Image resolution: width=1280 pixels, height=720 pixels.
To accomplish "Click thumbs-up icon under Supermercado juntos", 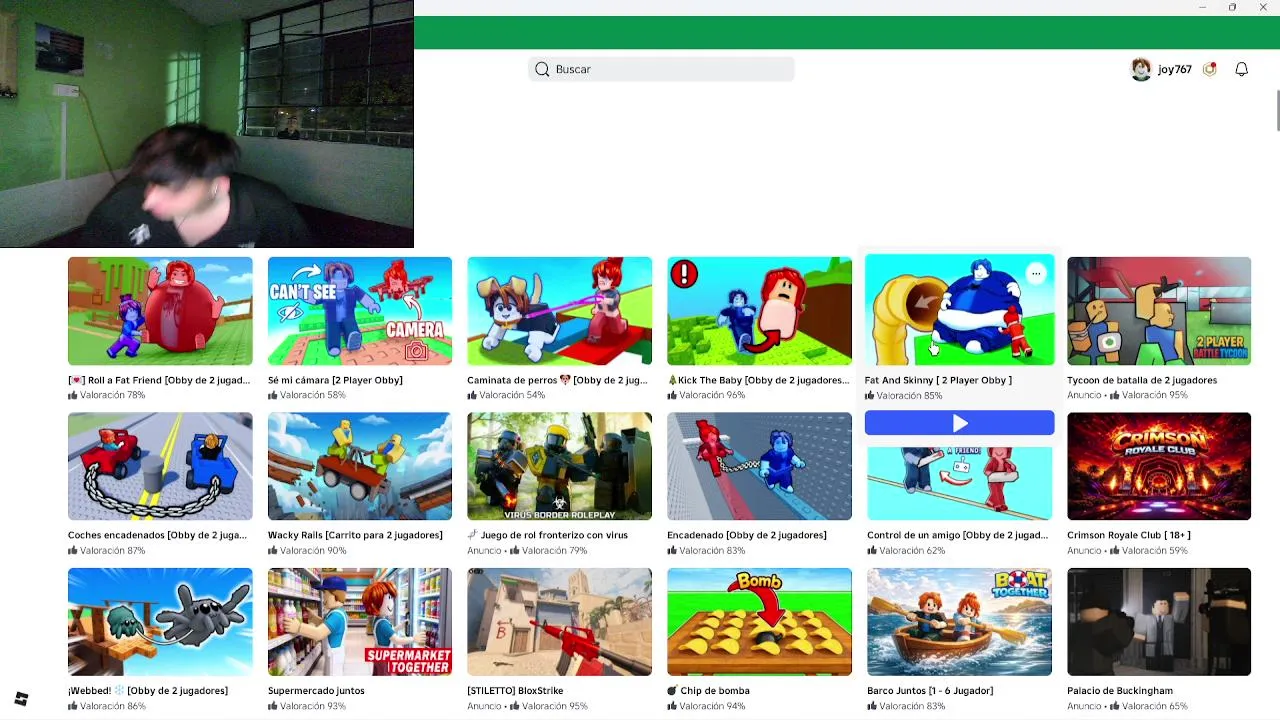I will [x=273, y=706].
